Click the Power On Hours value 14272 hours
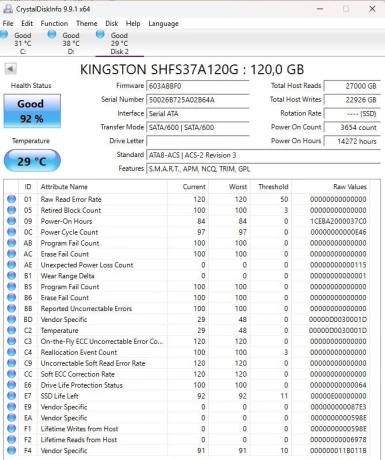 tap(352, 141)
